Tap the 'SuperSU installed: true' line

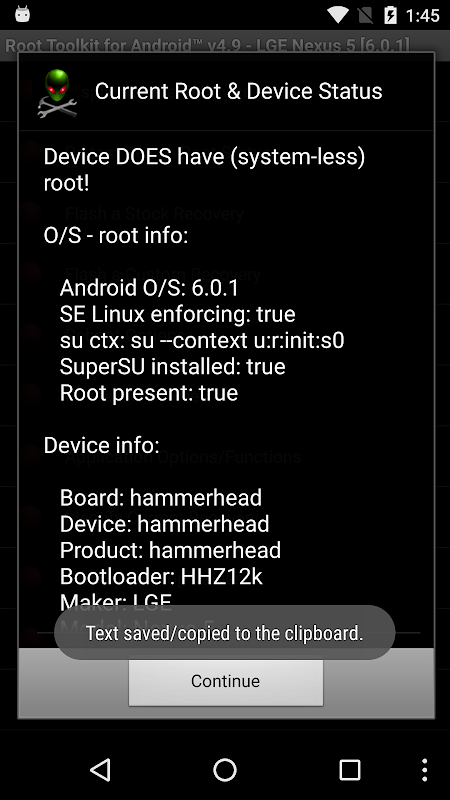[172, 366]
